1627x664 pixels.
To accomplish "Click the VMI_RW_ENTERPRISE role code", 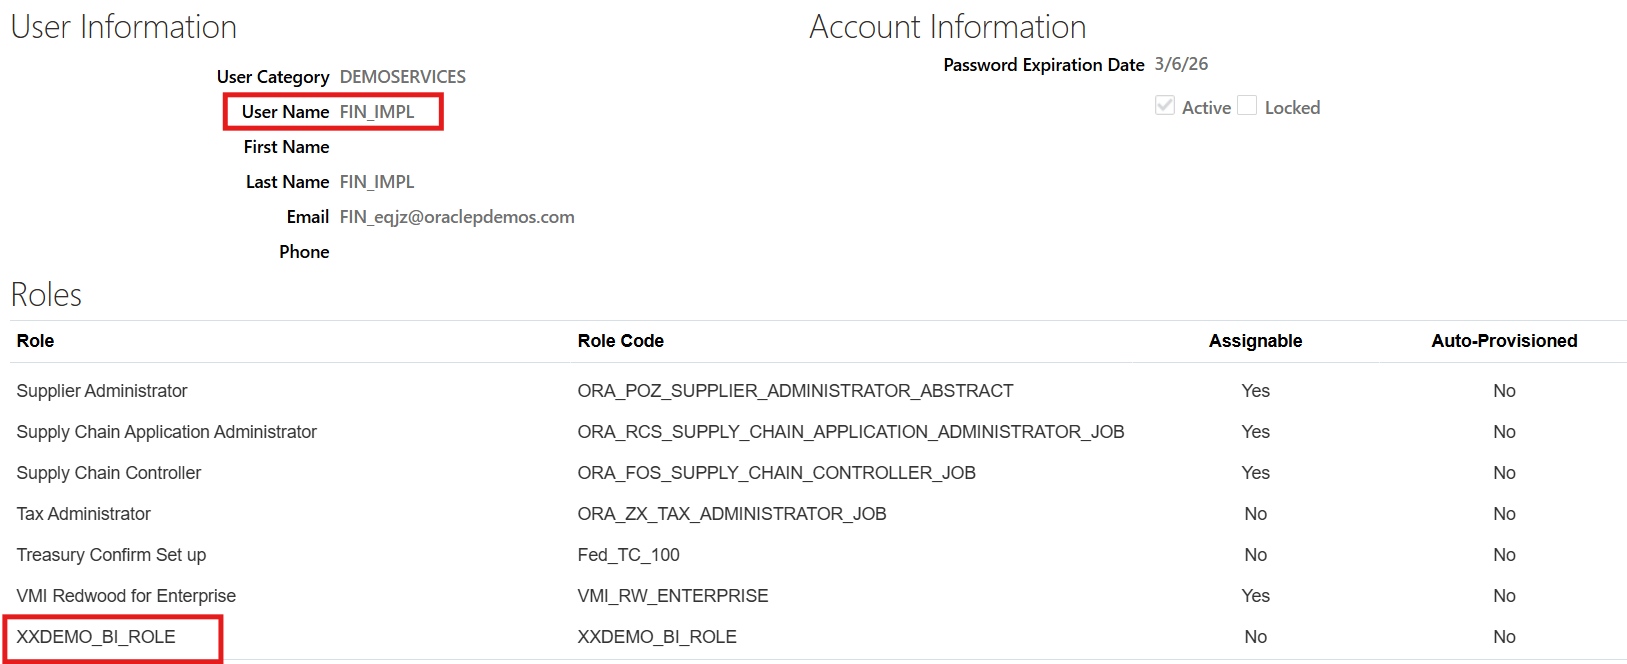I will tap(672, 596).
